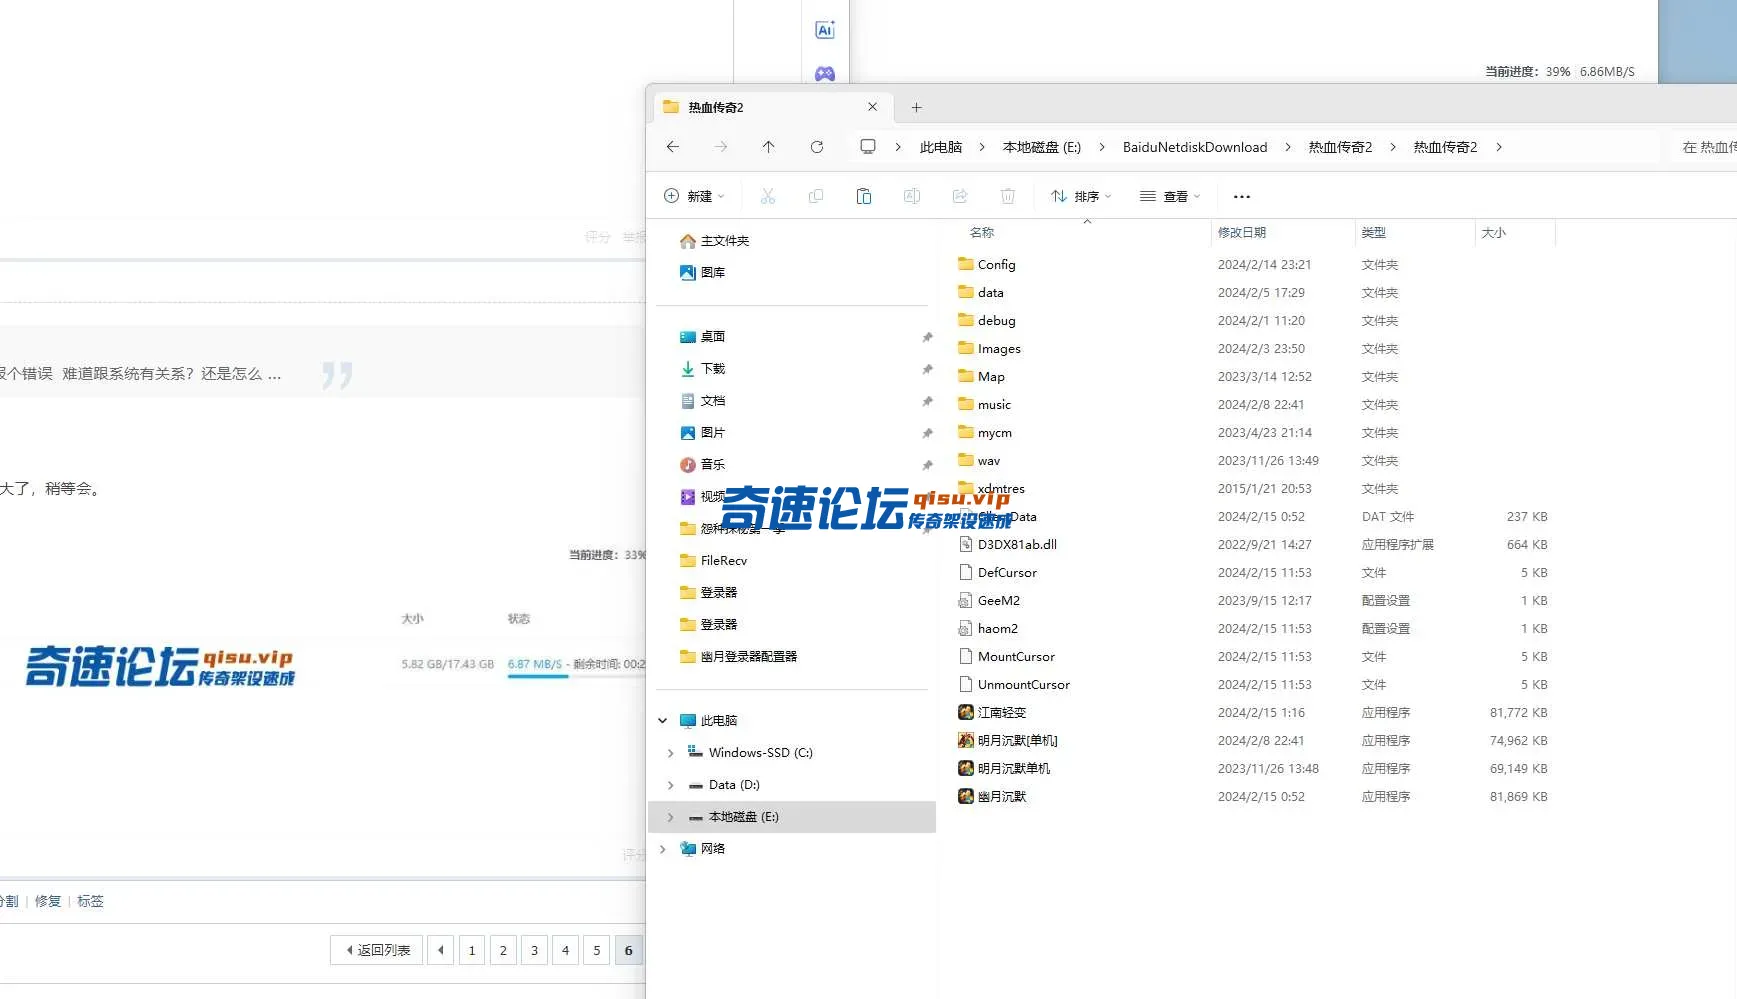Select the D3DX81ab.dll file
The height and width of the screenshot is (999, 1737).
pyautogui.click(x=1007, y=544)
